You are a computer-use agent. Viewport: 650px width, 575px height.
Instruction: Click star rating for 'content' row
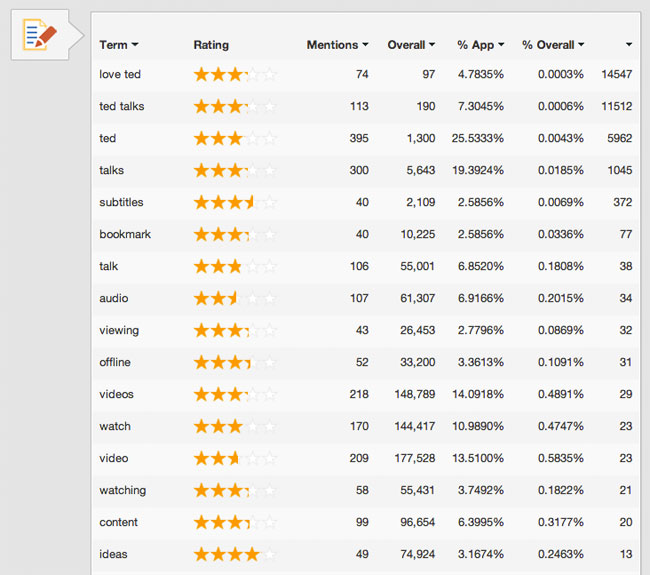235,522
